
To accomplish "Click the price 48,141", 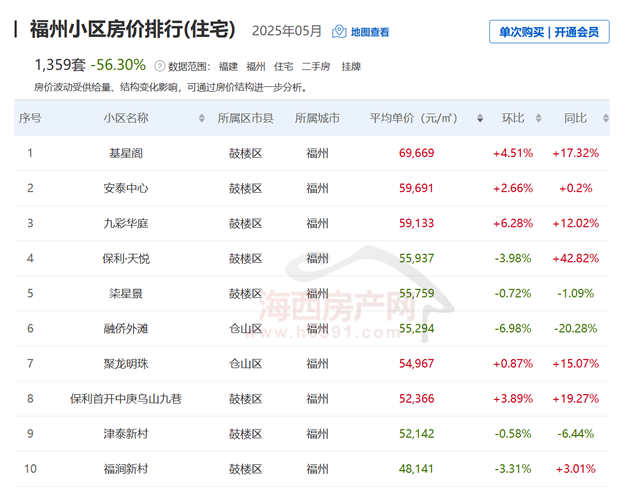I will point(416,469).
